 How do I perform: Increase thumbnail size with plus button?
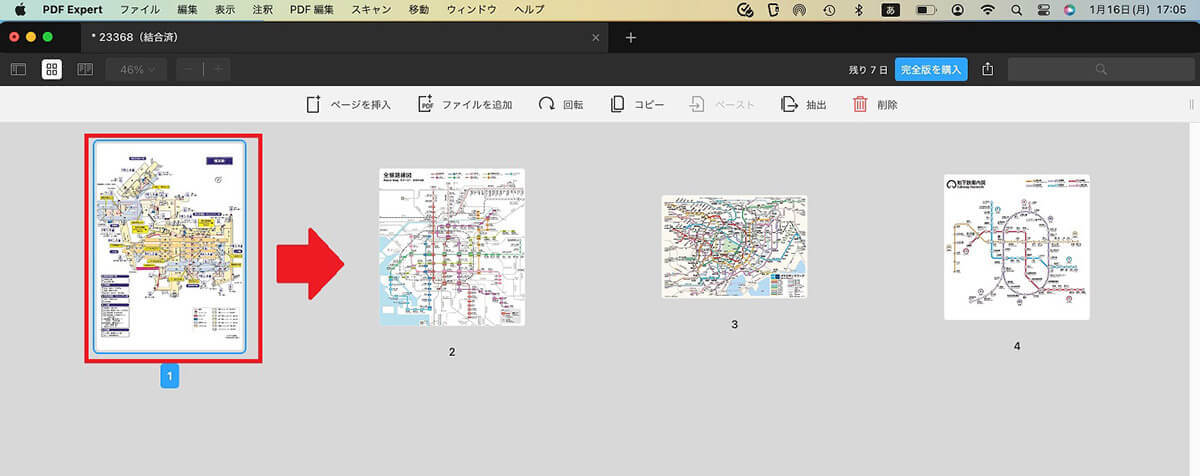(x=217, y=70)
